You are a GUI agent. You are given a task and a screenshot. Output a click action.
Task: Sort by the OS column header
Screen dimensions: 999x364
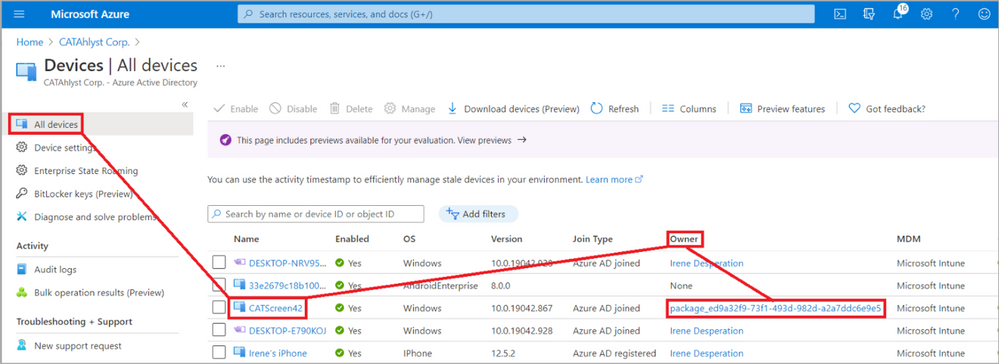409,239
